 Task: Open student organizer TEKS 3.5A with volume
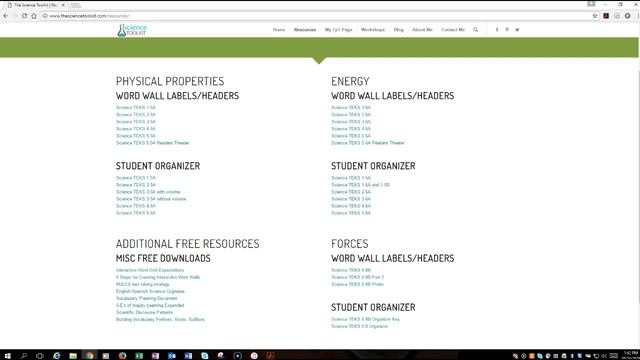[148, 192]
